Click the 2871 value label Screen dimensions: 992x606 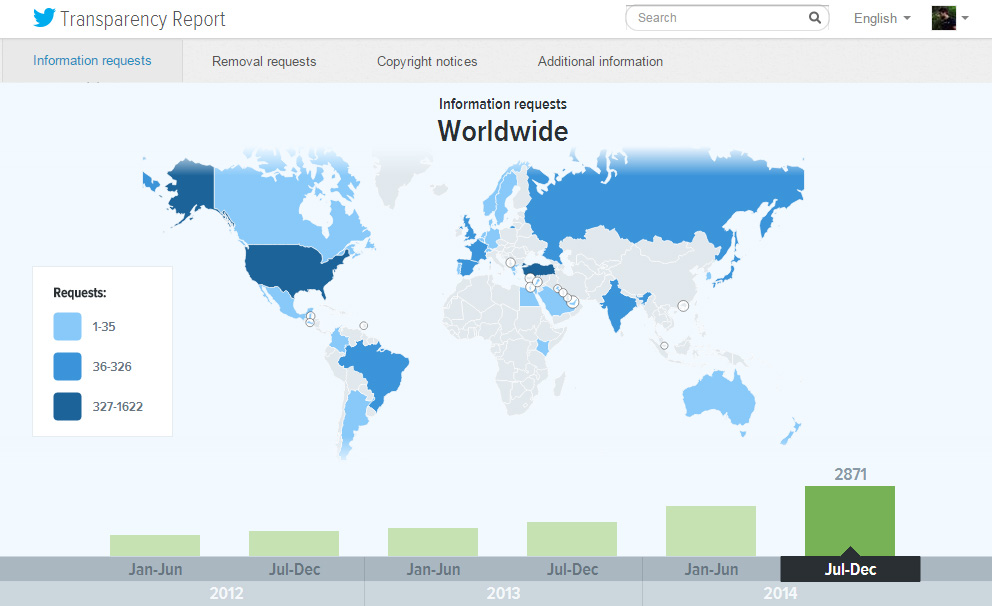pyautogui.click(x=850, y=474)
